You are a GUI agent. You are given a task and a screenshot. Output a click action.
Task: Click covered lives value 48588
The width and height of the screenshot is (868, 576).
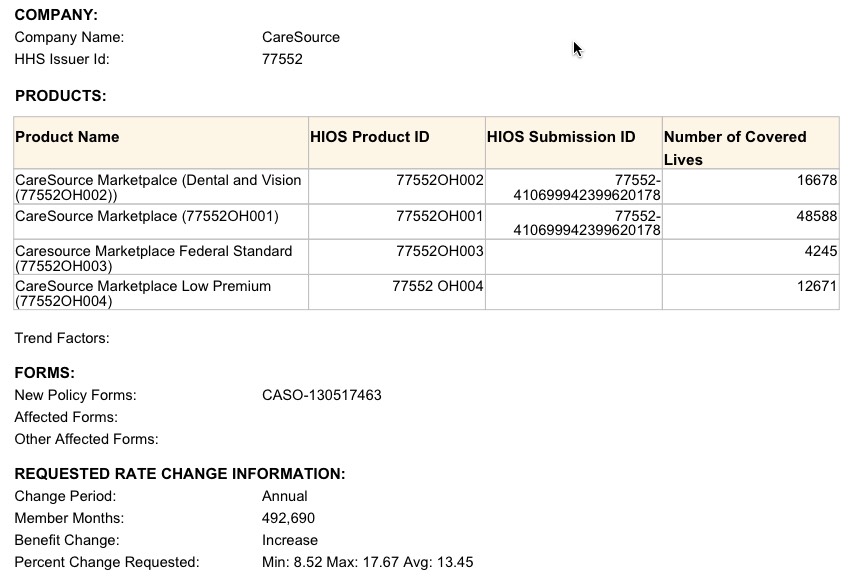click(816, 216)
